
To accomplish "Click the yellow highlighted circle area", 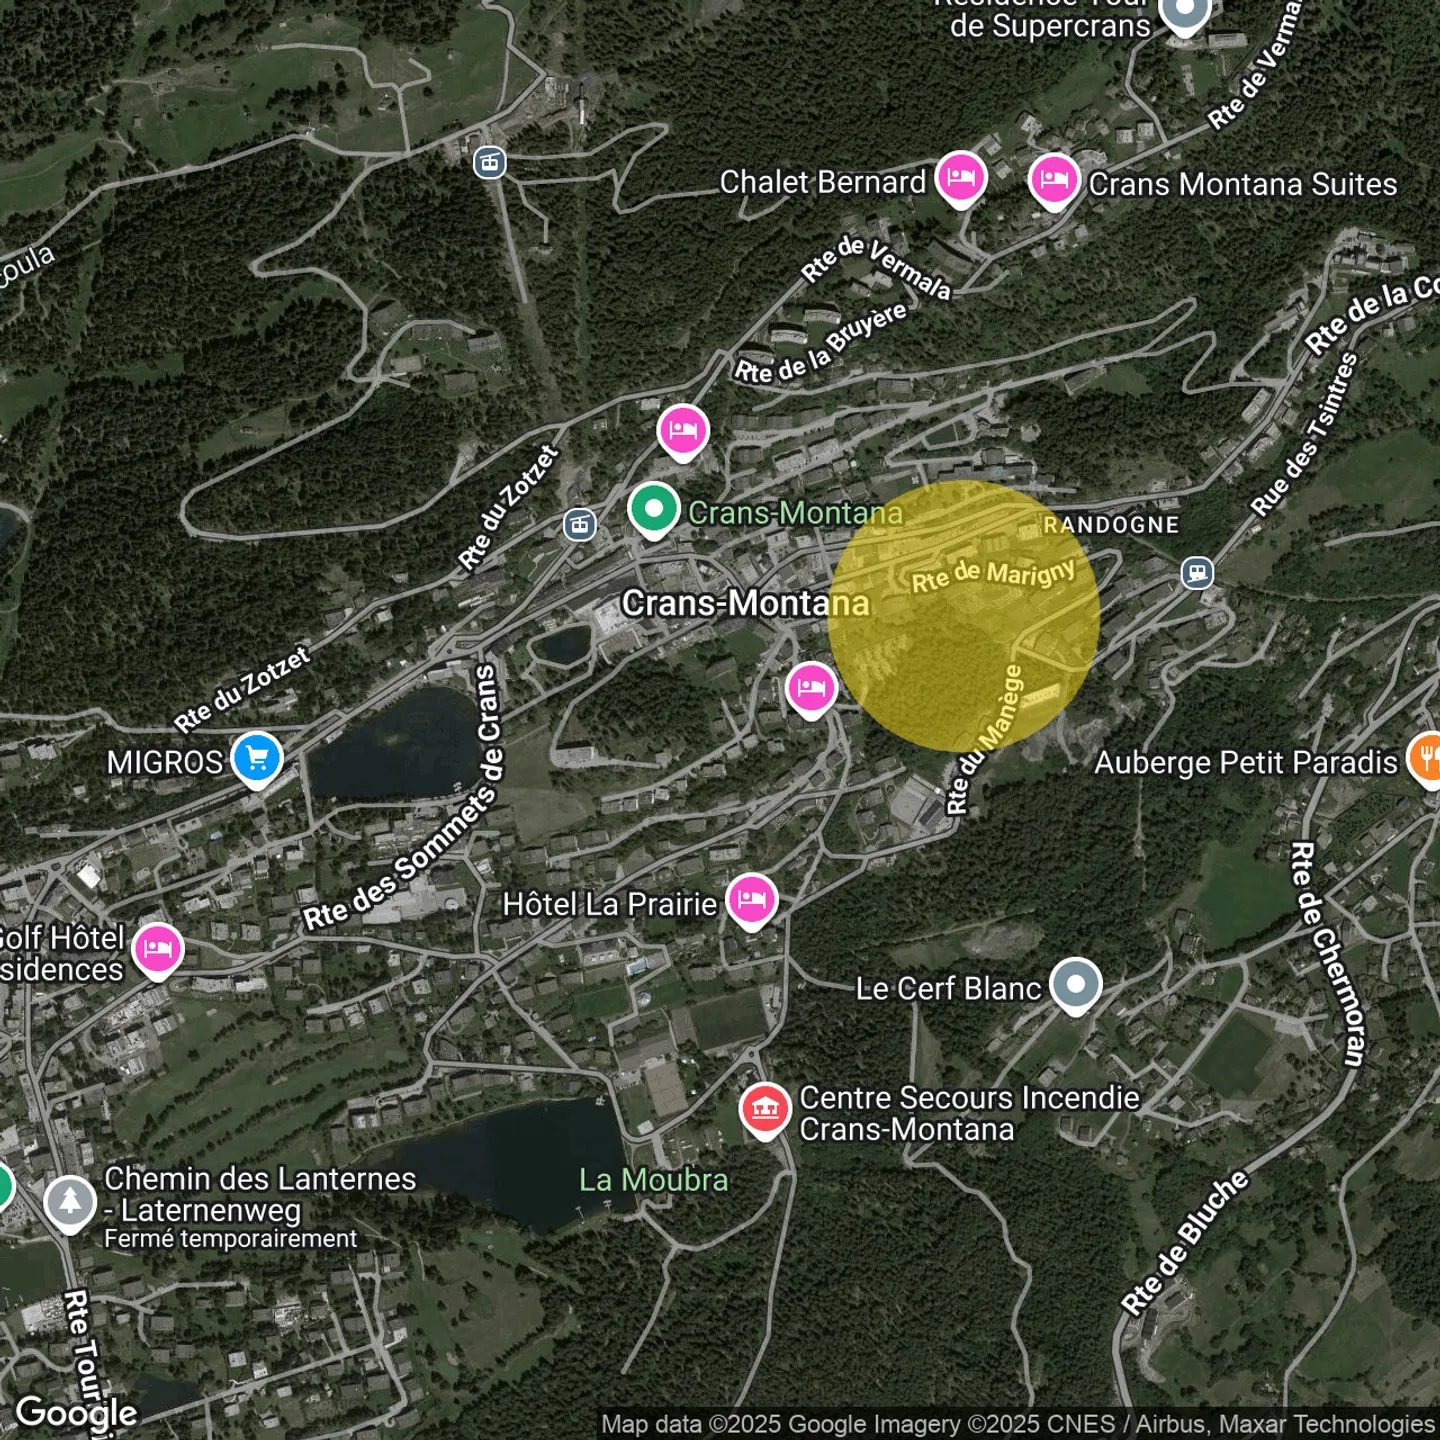I will click(x=964, y=616).
